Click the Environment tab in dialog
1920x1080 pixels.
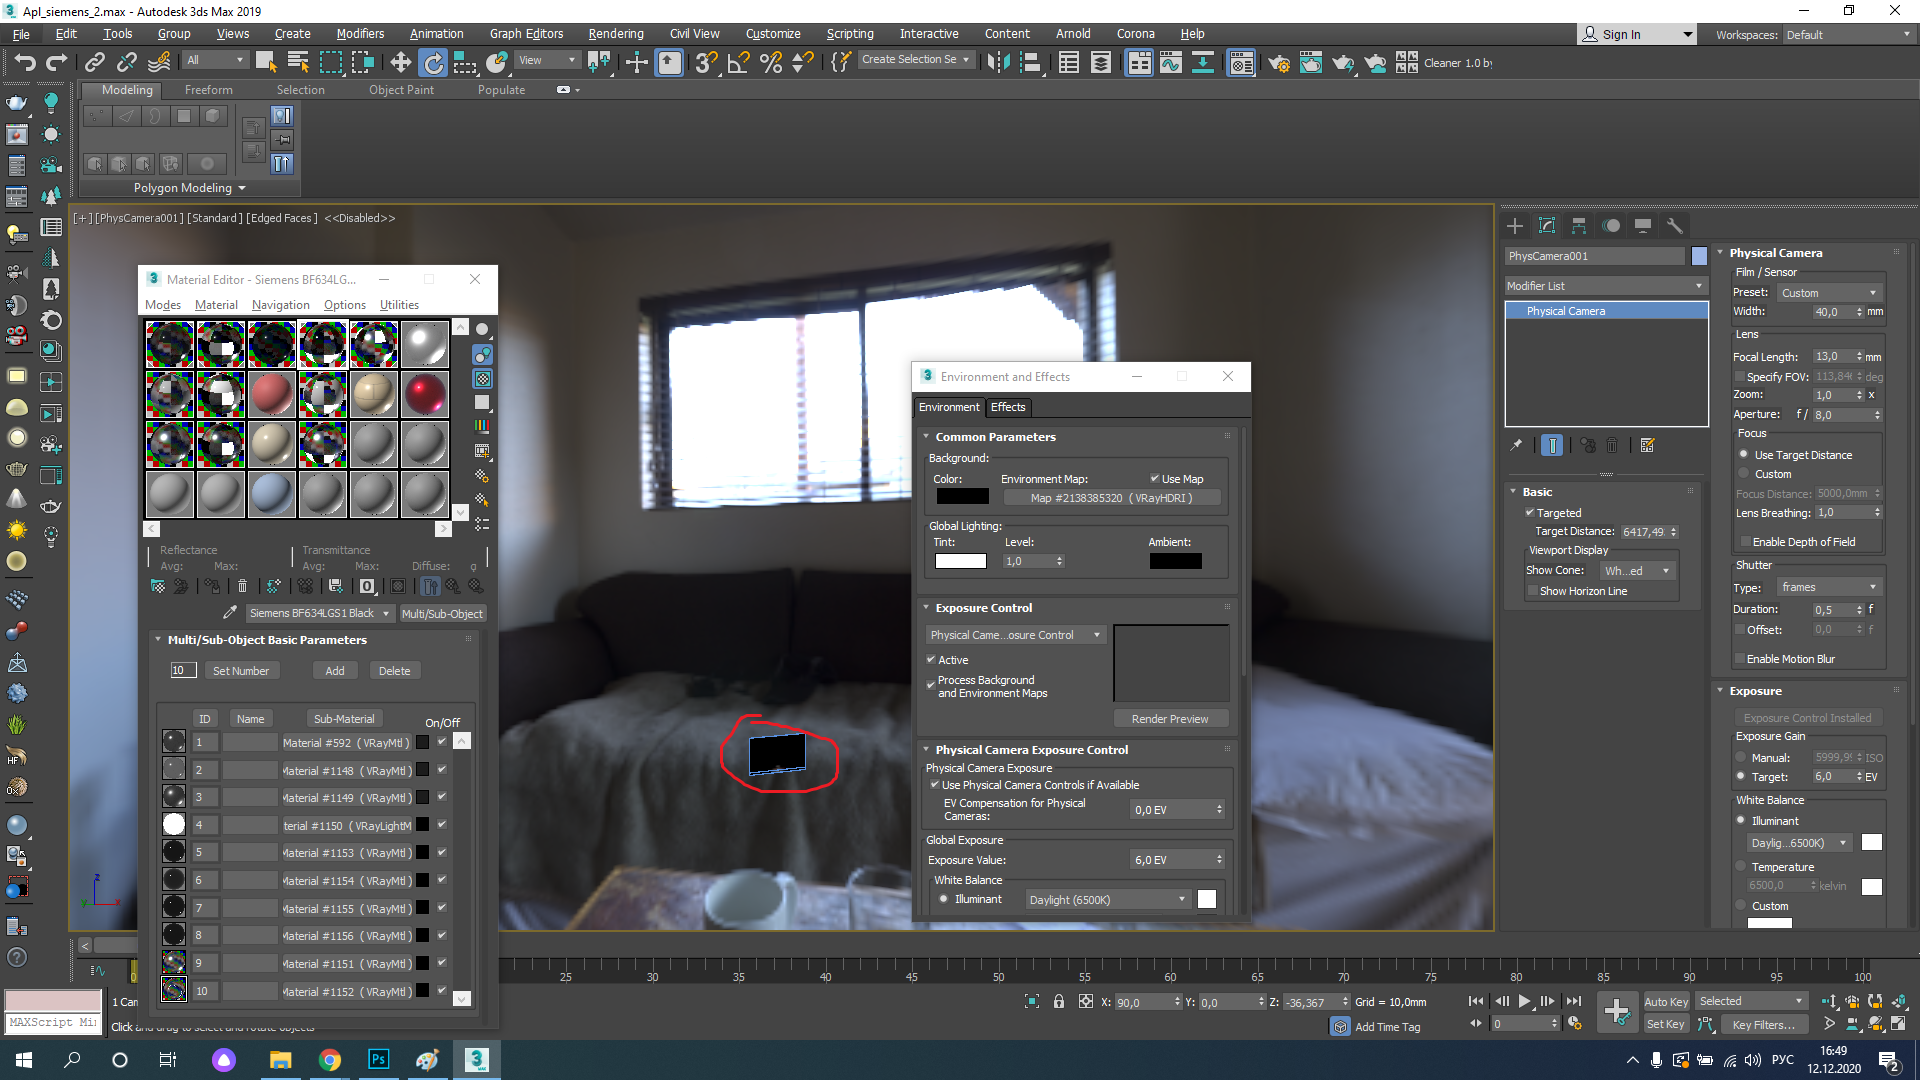[x=949, y=406]
